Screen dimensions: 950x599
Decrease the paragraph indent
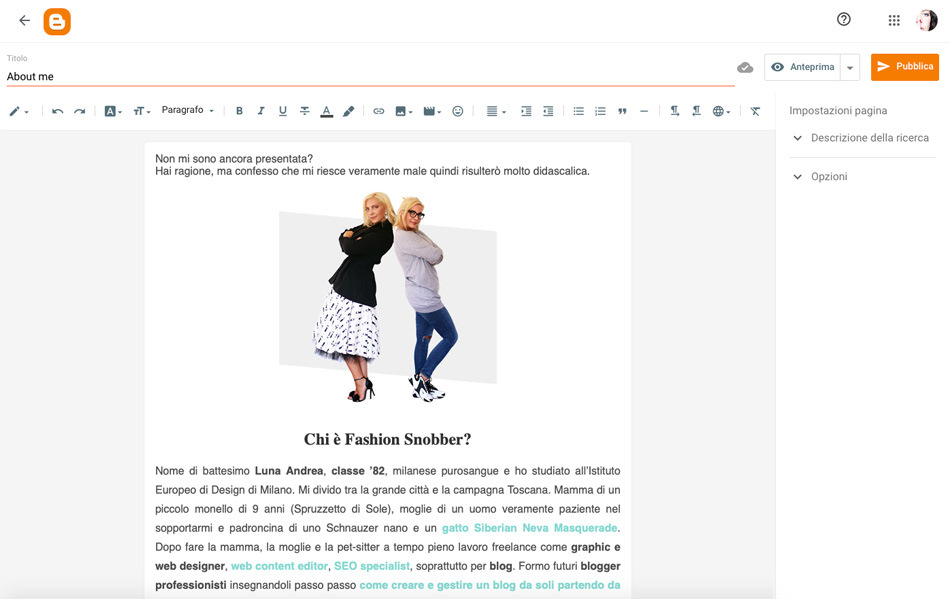pos(548,111)
